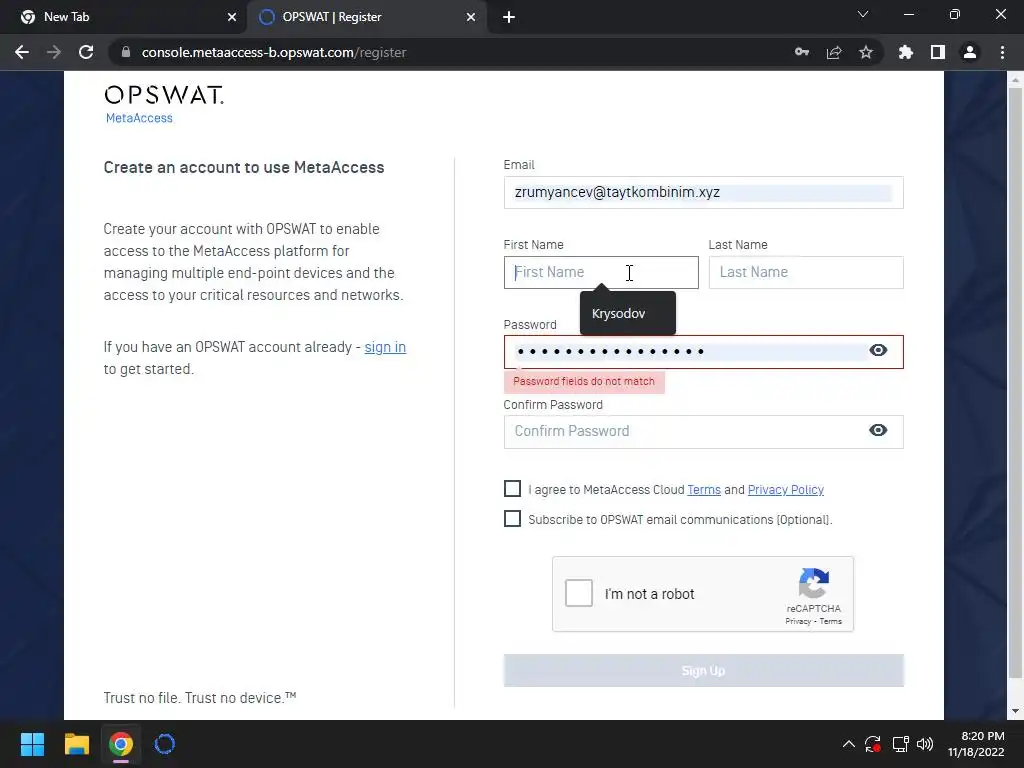Click the vertical scrollbar thumb
Screen dimensions: 1024x768
1015,382
